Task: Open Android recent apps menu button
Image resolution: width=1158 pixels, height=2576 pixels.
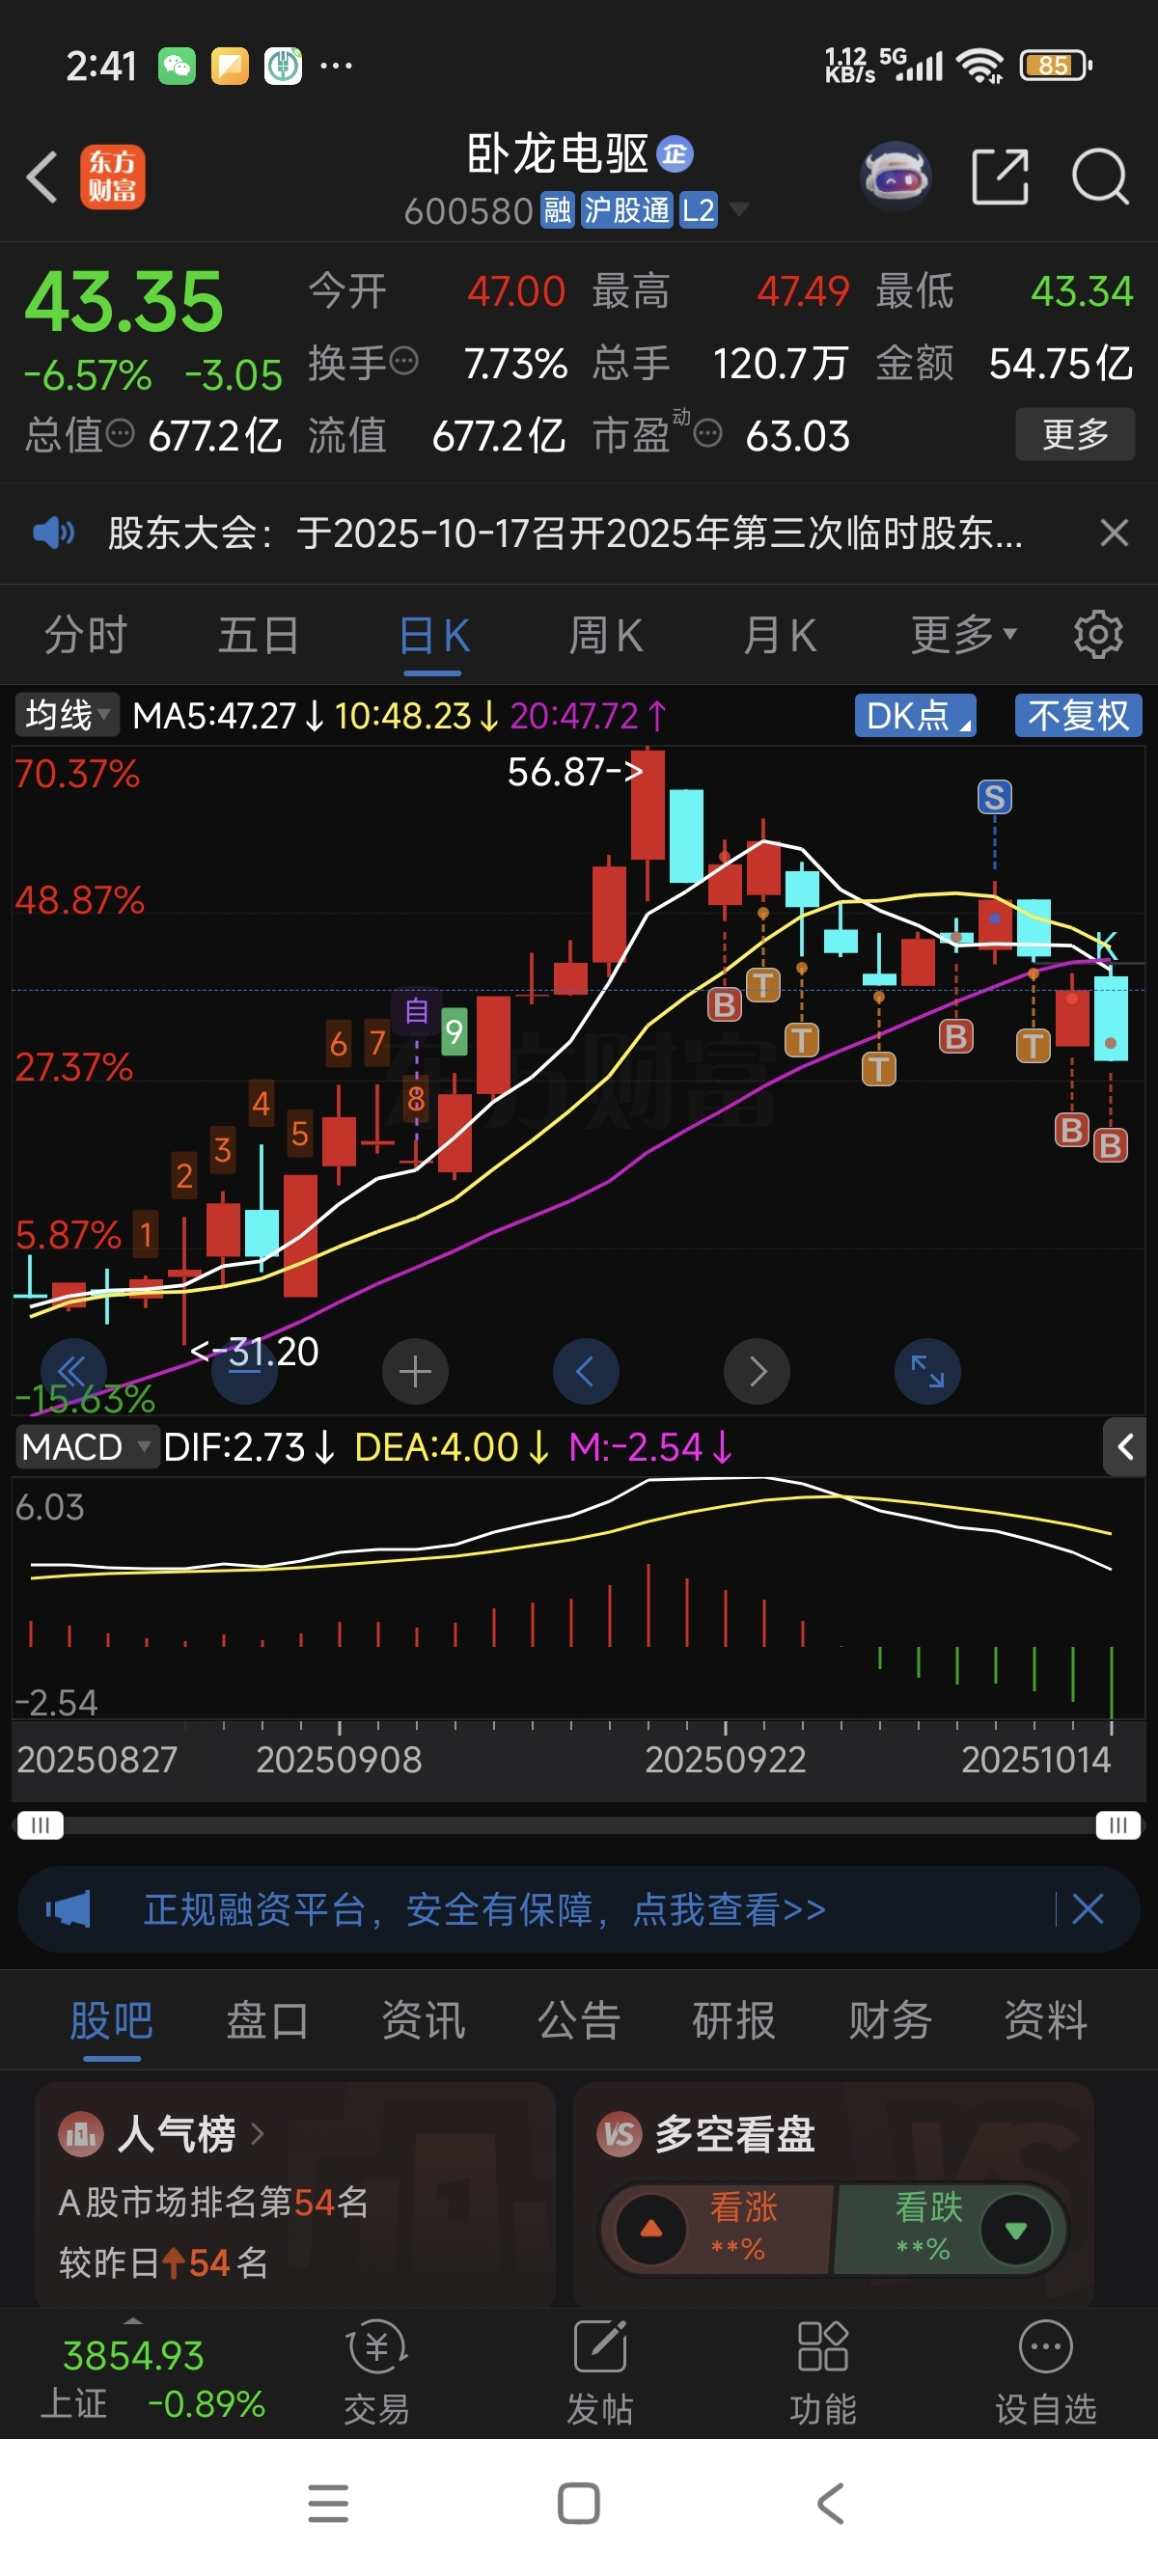Action: tap(328, 2504)
